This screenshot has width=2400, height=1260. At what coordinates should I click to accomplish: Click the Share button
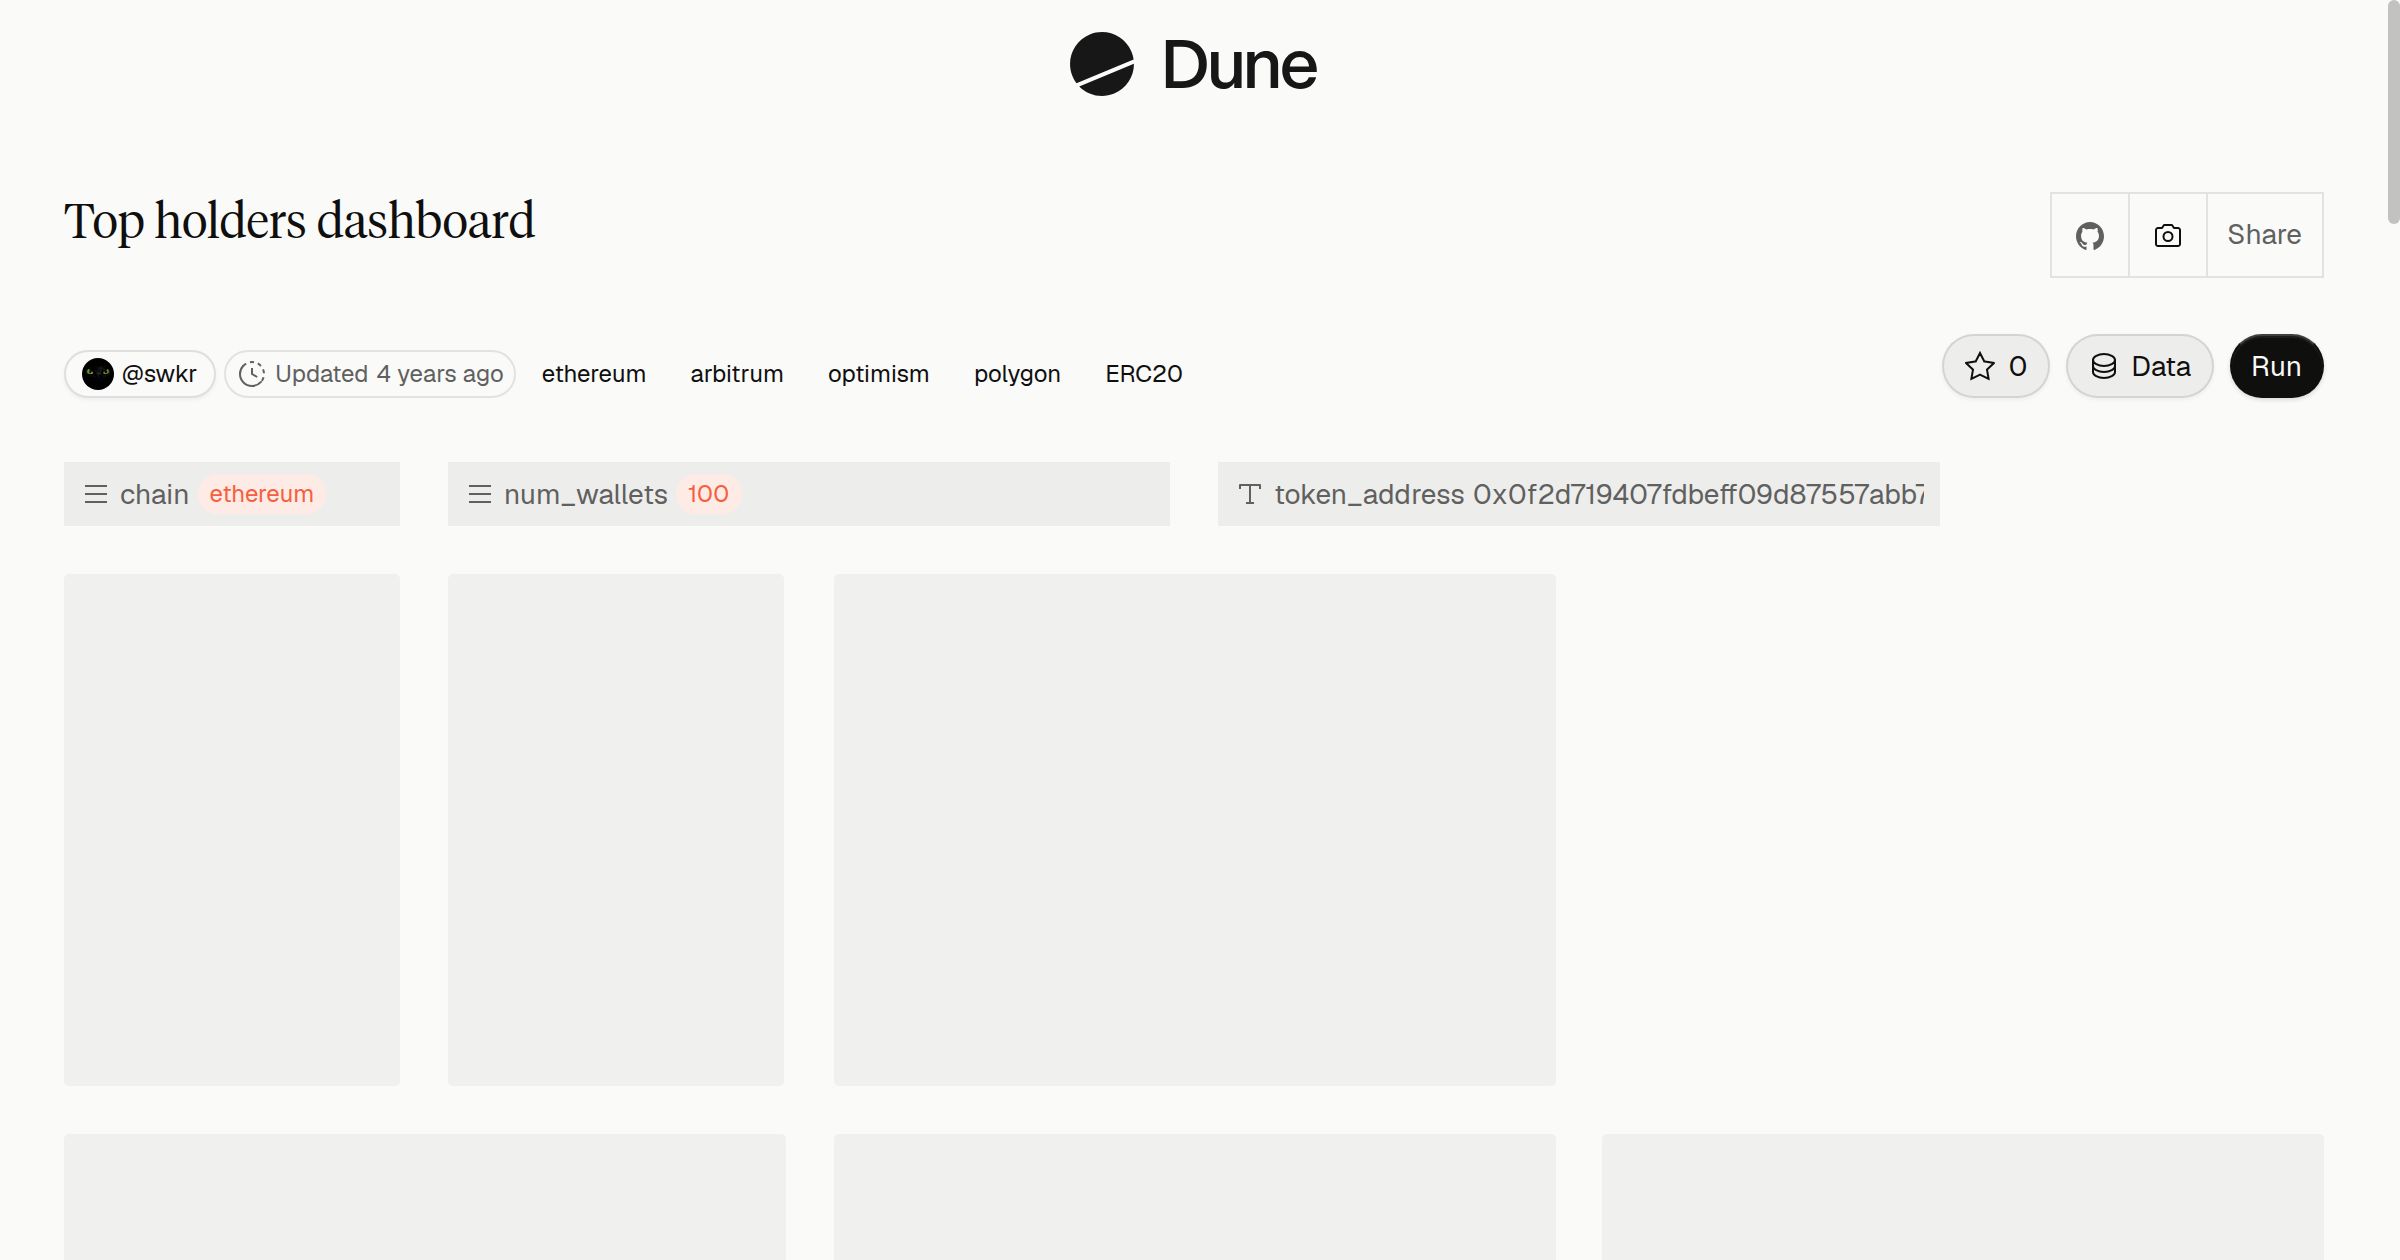click(x=2264, y=235)
